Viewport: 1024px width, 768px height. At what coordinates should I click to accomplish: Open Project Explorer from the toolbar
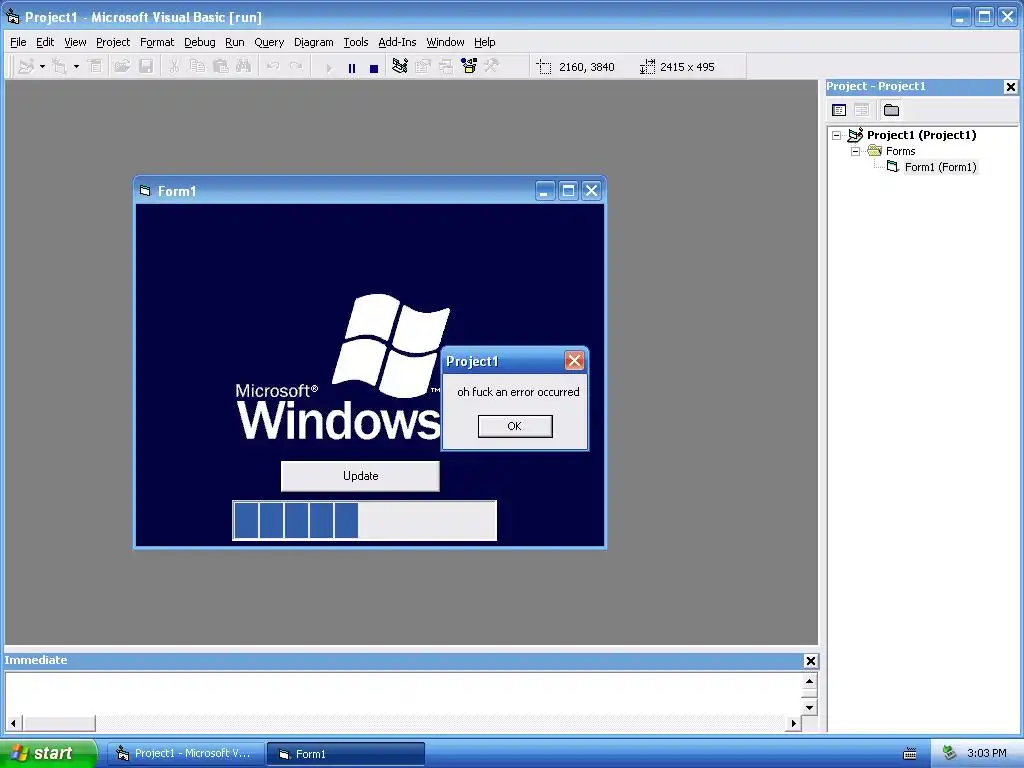(x=400, y=67)
